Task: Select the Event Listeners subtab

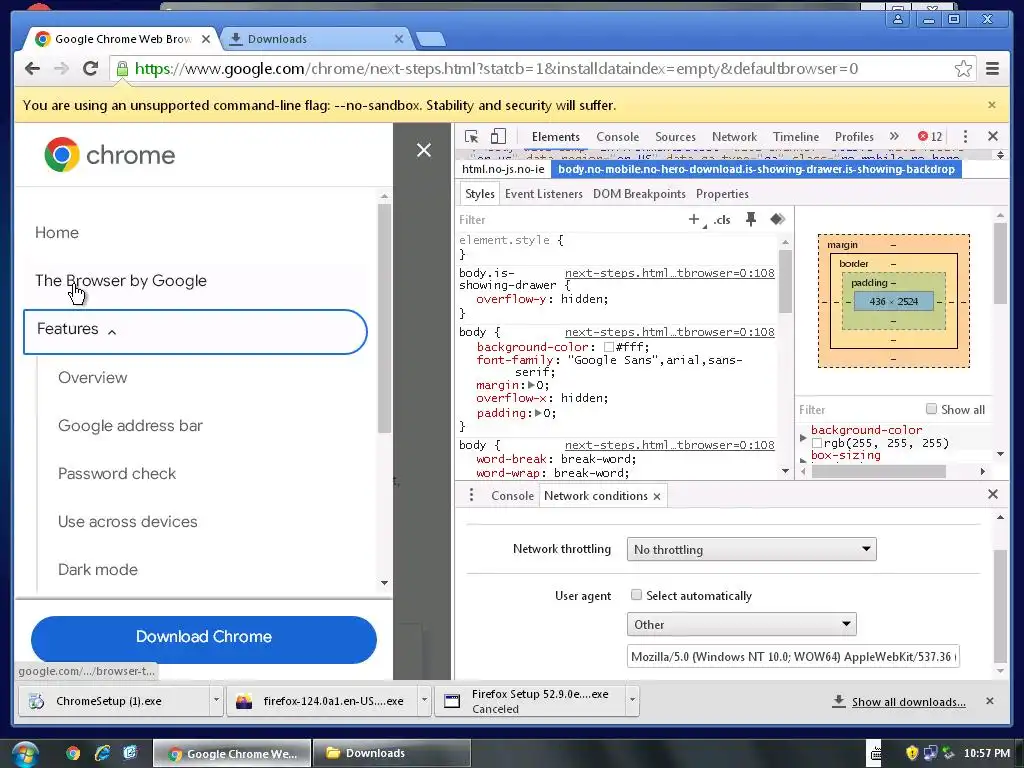Action: tap(543, 194)
